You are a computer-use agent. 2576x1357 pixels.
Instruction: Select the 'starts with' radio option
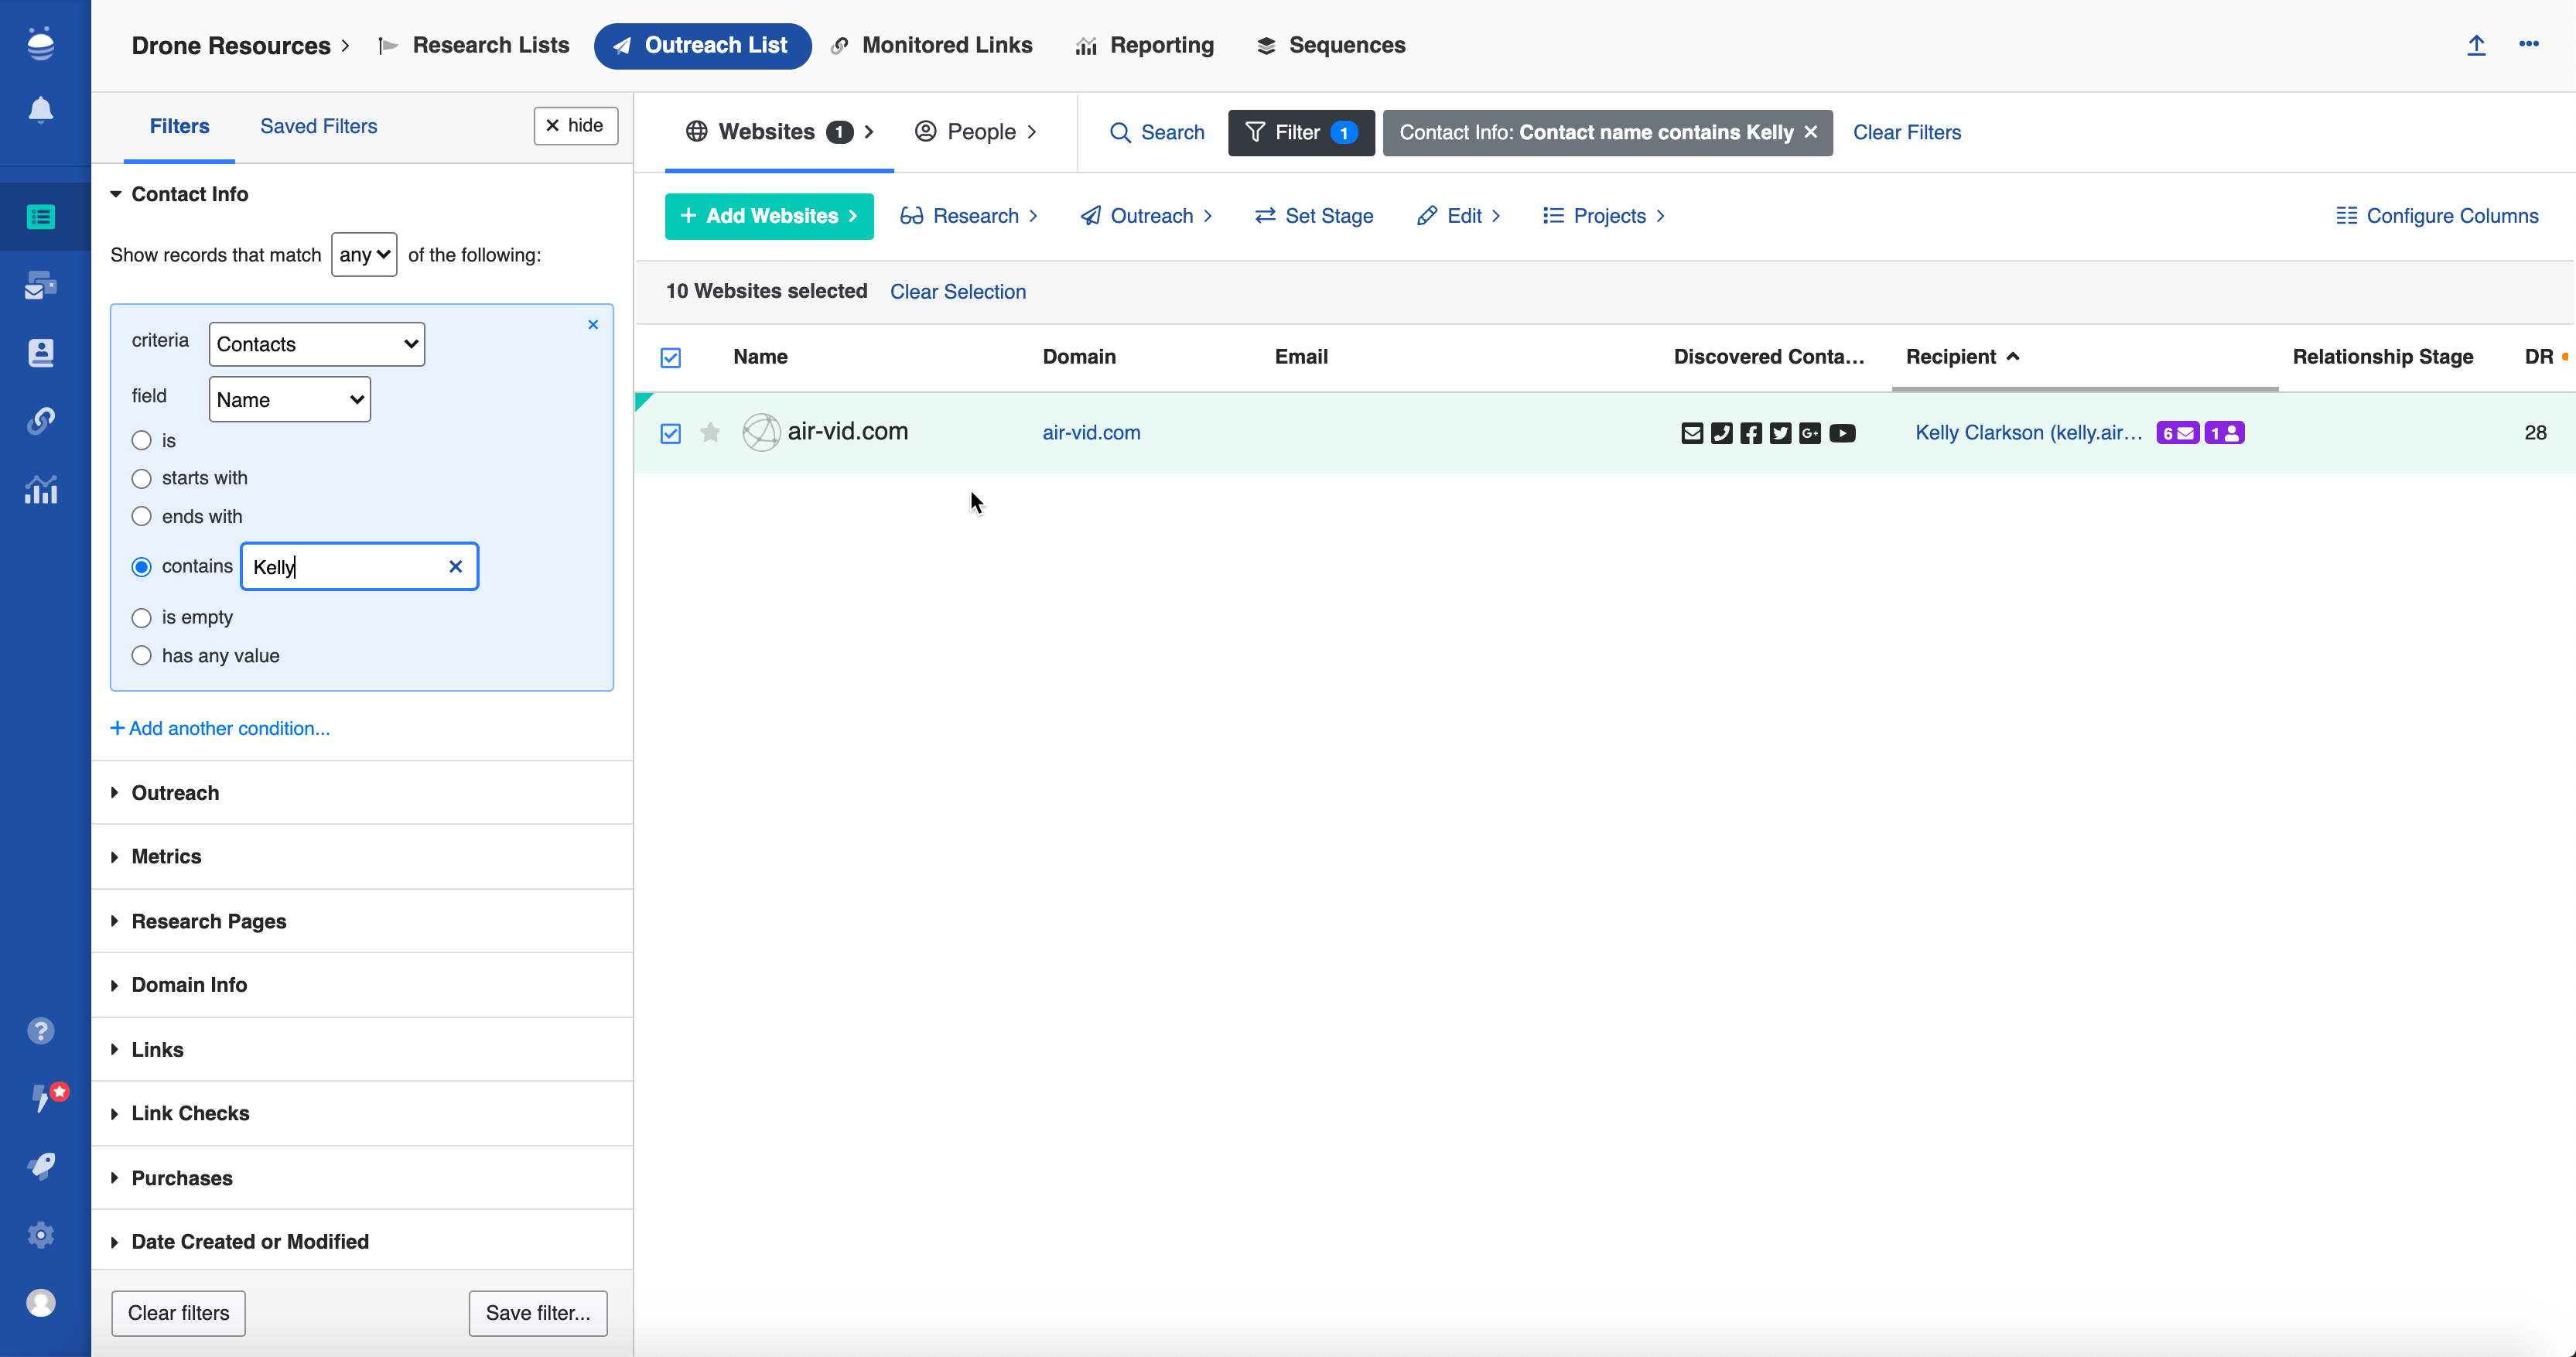[x=142, y=479]
